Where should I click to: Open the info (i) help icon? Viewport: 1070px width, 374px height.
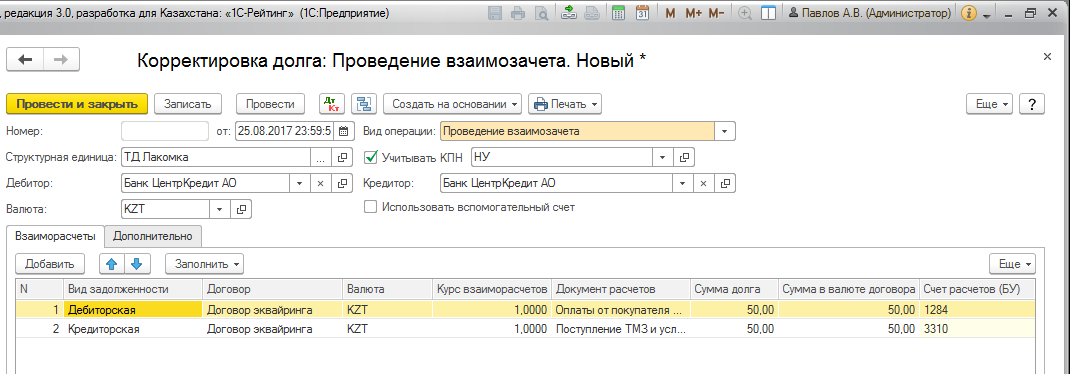coord(968,13)
